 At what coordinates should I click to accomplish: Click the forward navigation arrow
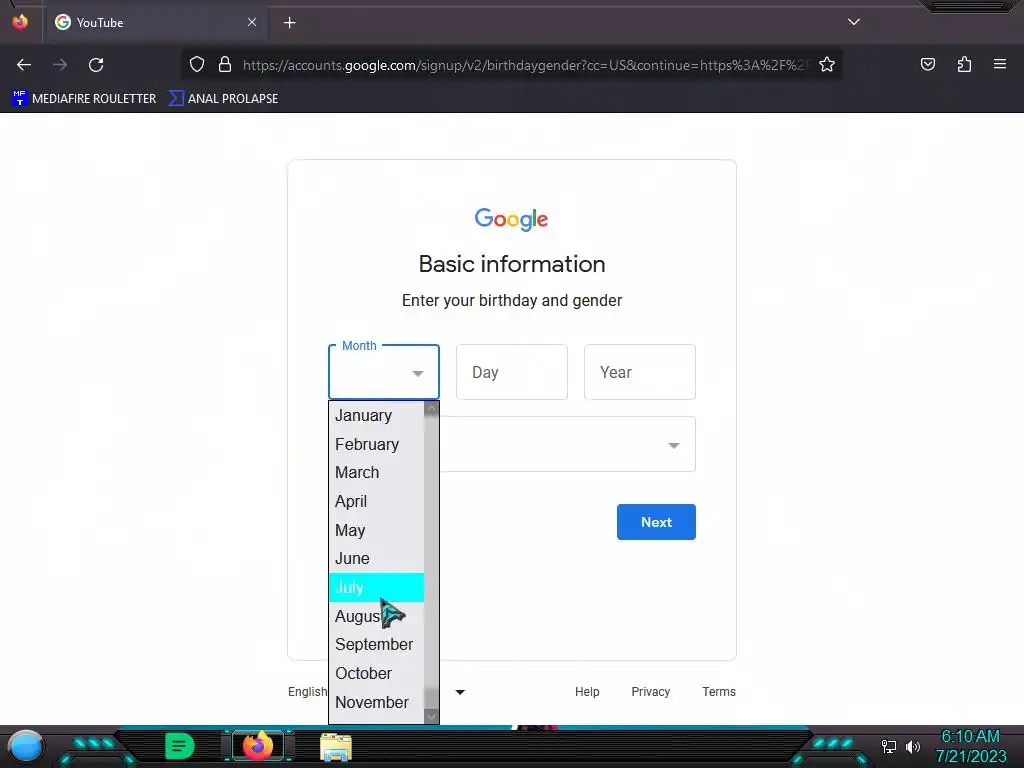[60, 65]
